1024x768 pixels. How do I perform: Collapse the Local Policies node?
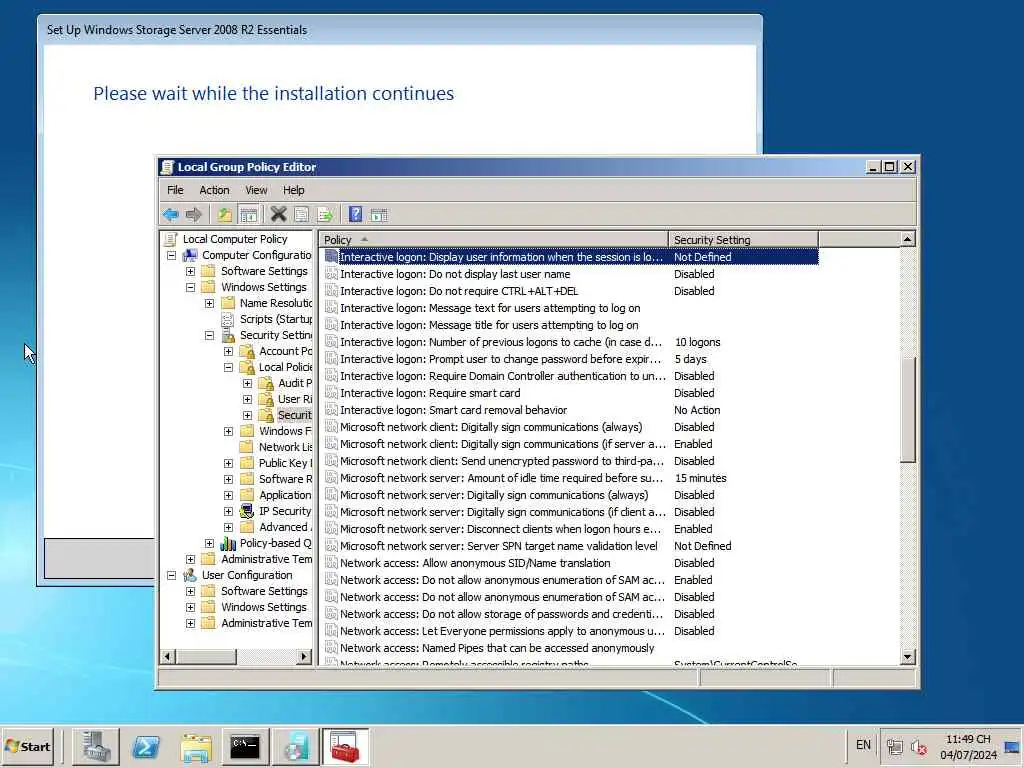(228, 367)
